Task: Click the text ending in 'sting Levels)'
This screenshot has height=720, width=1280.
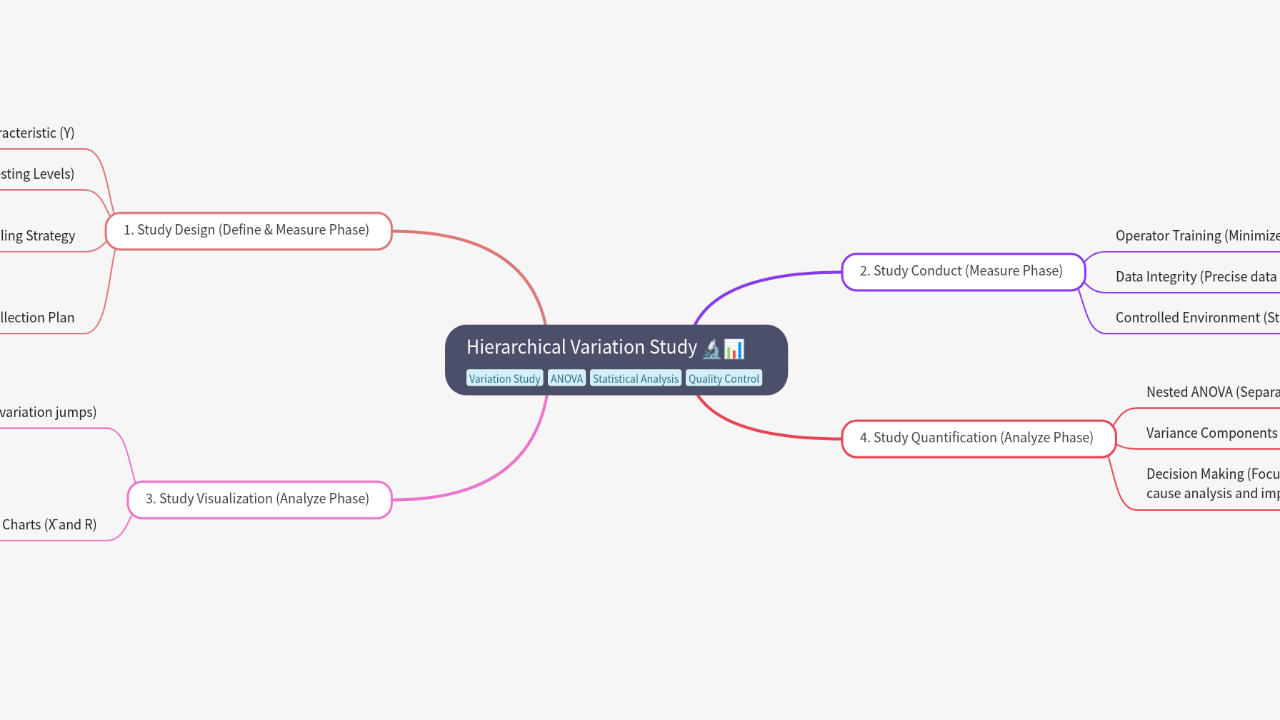Action: (x=37, y=174)
